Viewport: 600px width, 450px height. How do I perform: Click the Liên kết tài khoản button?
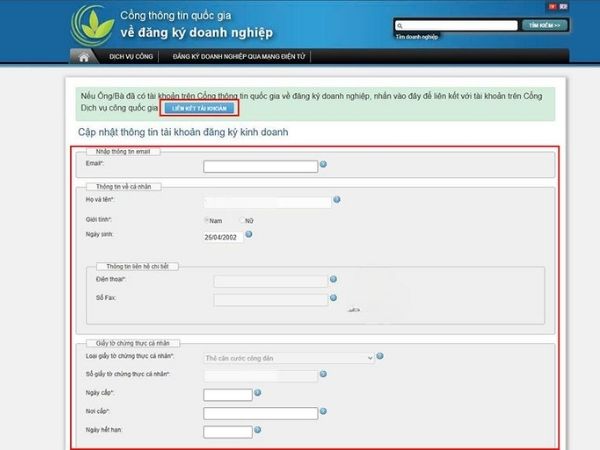[x=199, y=108]
